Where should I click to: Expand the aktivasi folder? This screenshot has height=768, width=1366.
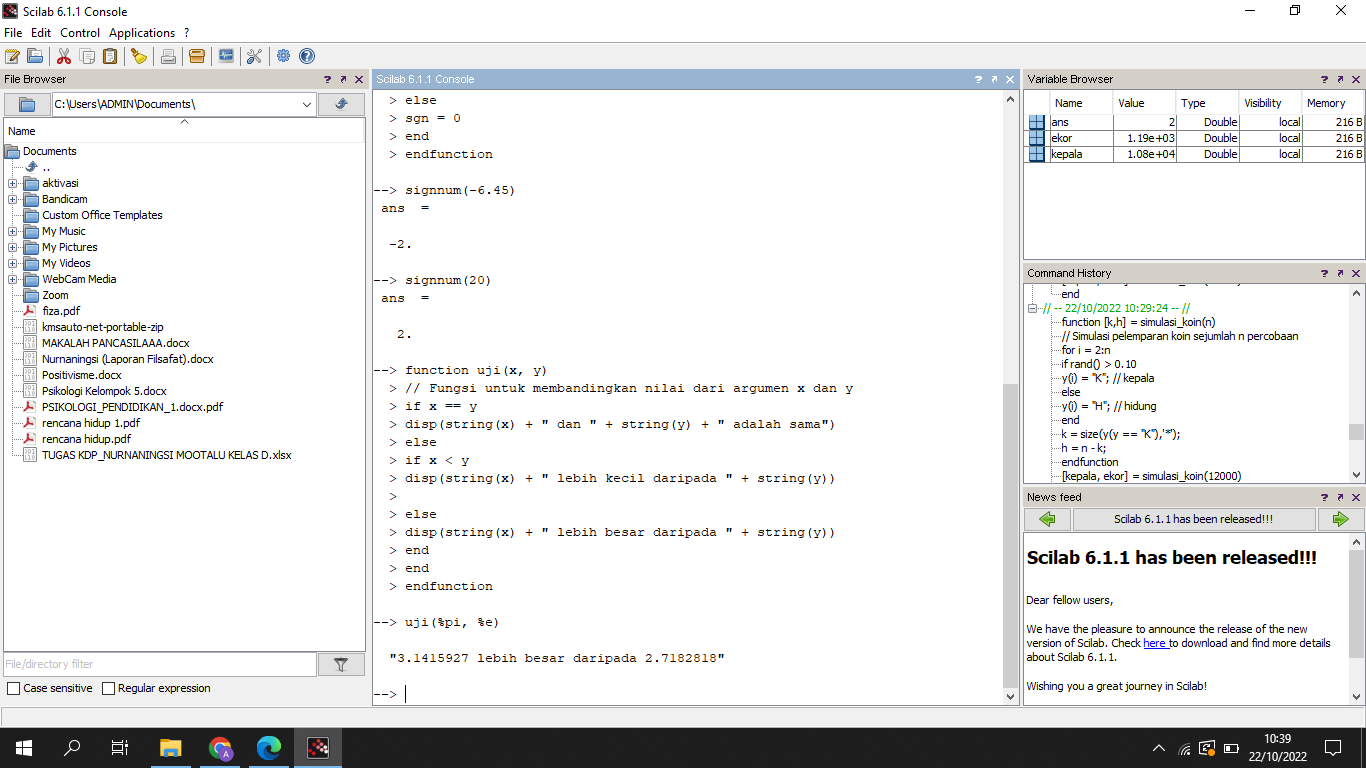[12, 183]
